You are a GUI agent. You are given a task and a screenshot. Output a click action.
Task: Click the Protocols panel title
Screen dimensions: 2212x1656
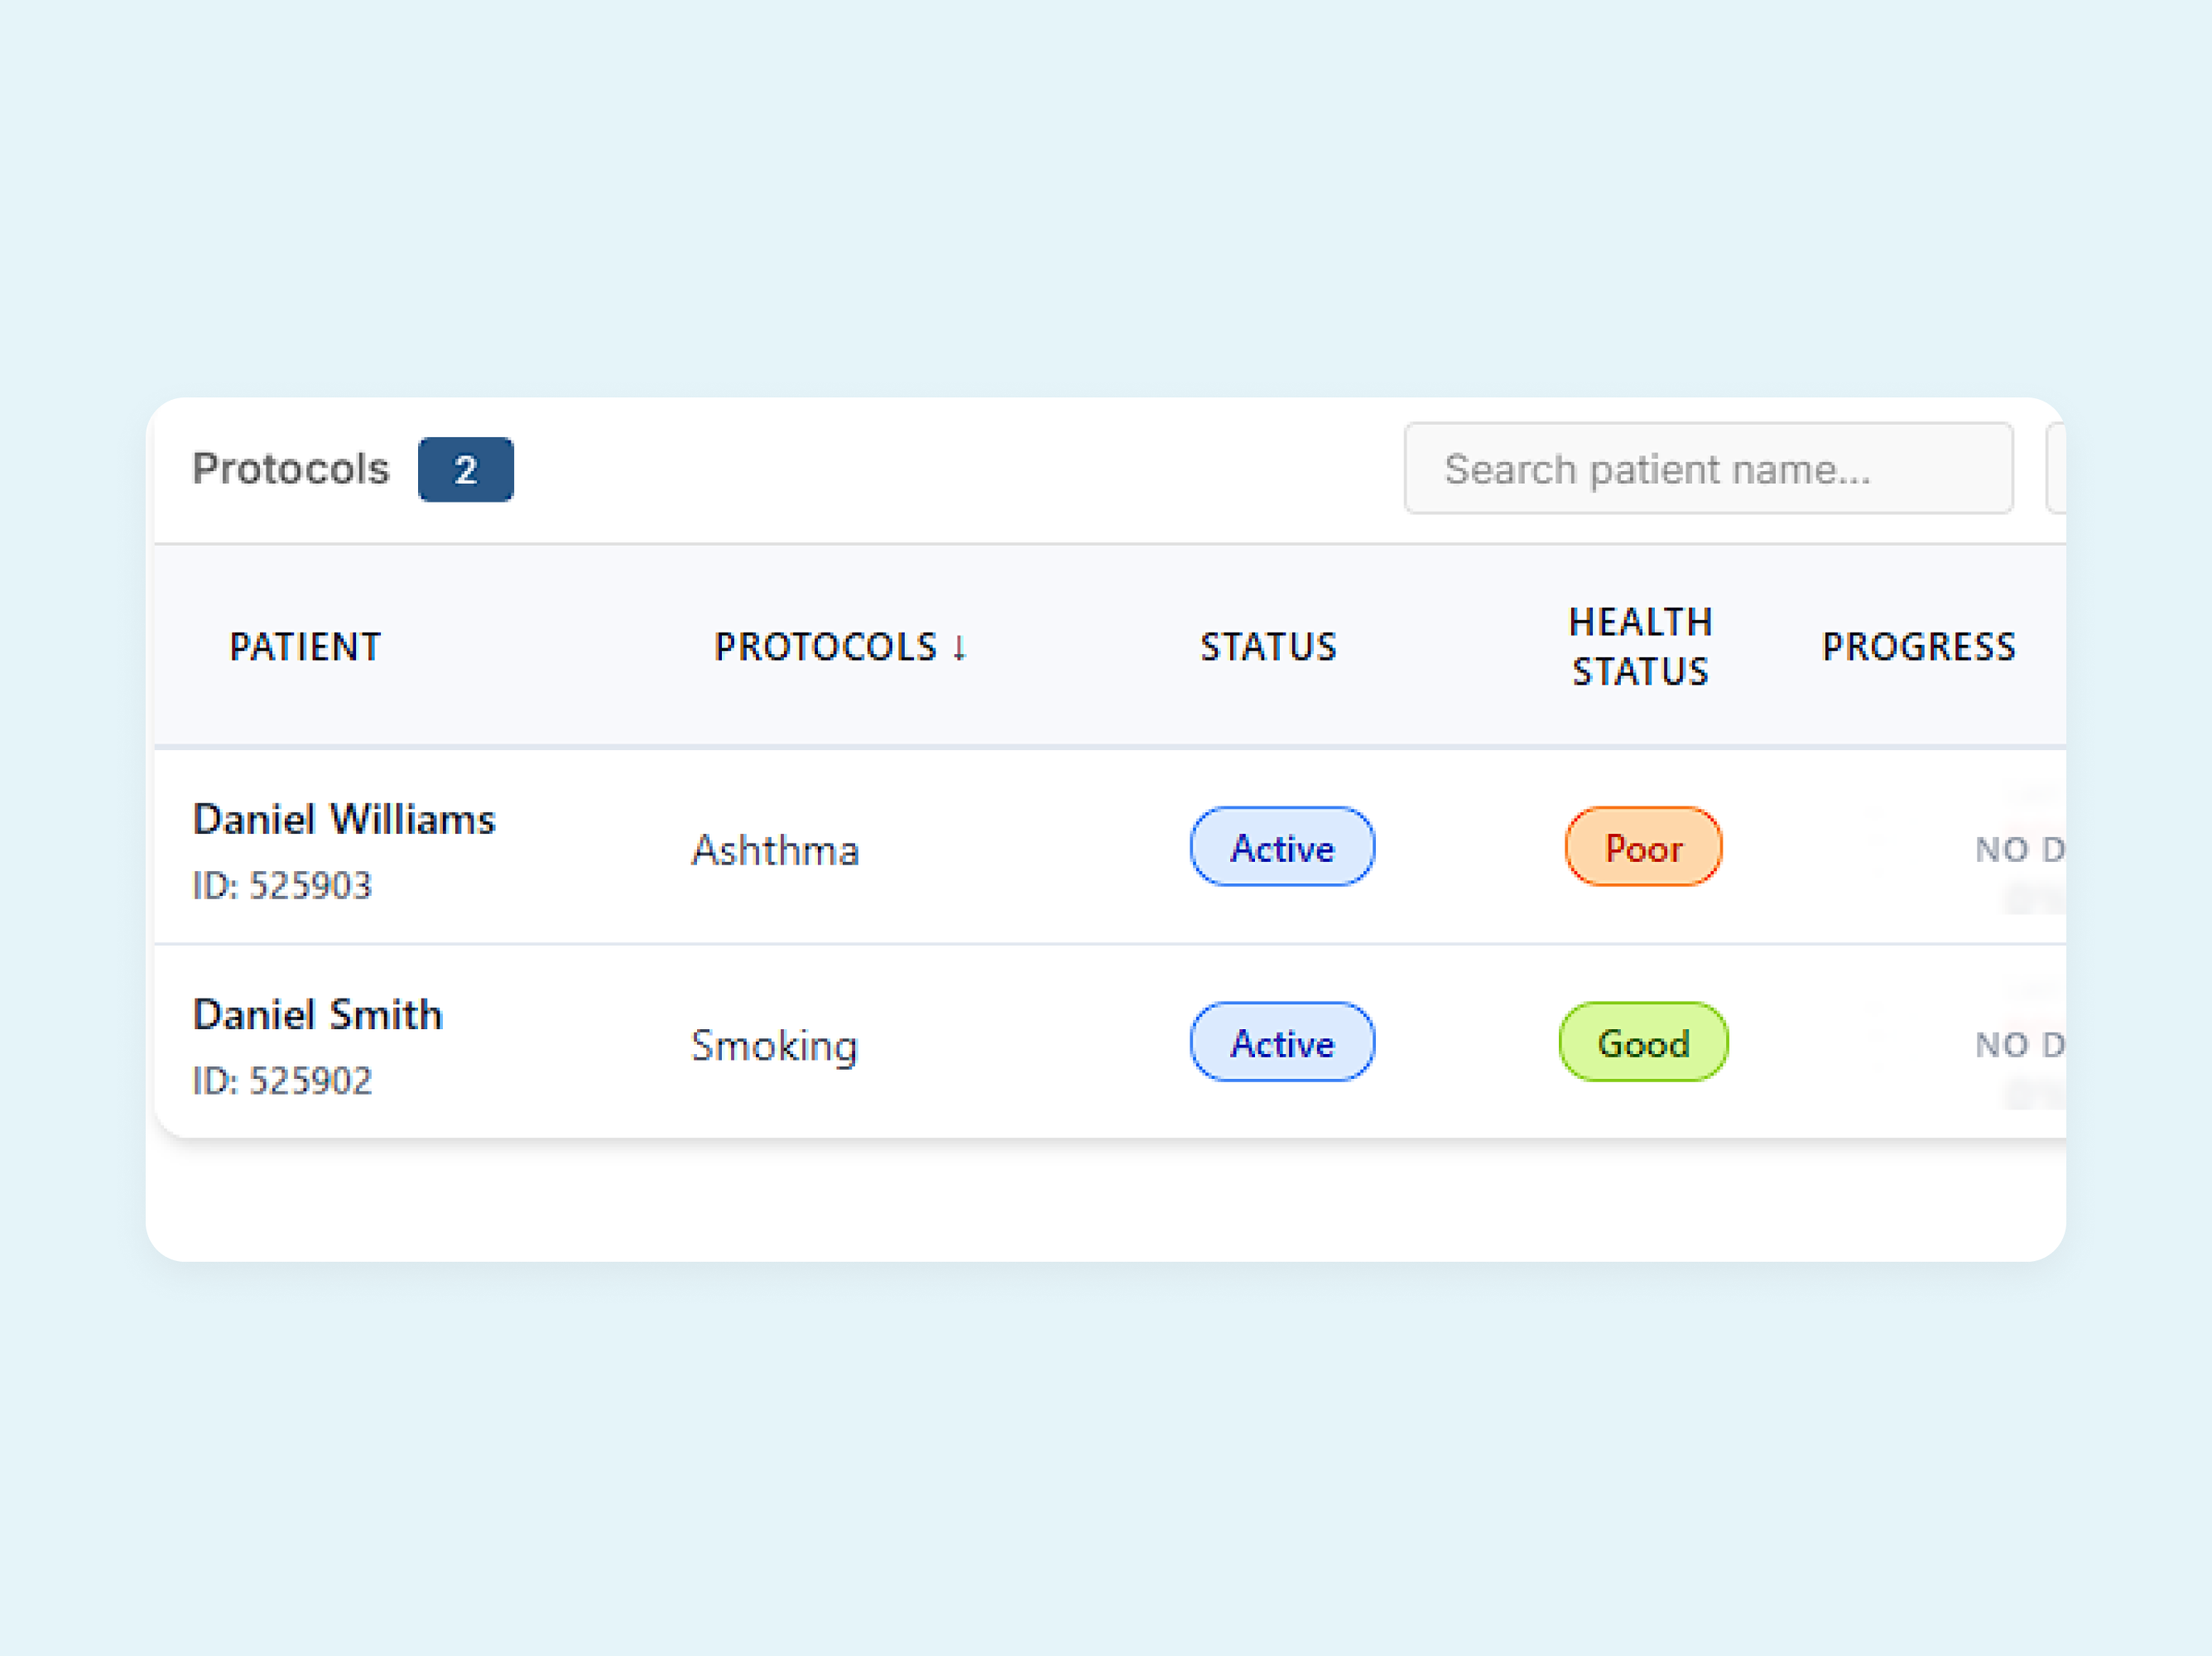tap(290, 469)
